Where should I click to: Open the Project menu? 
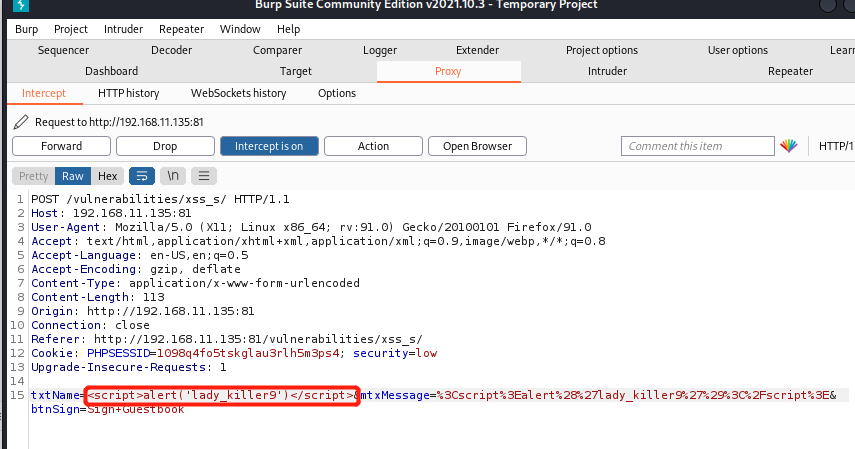pos(70,29)
